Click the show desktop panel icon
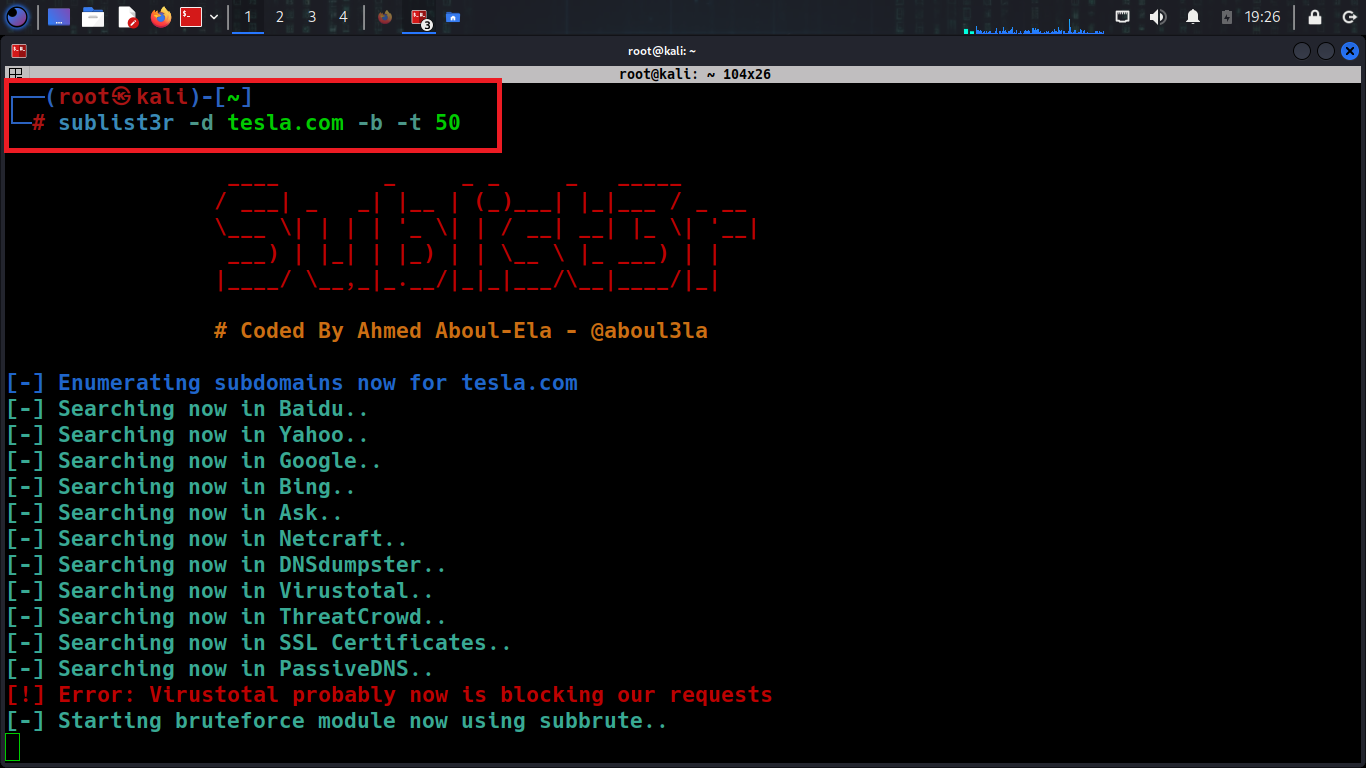The width and height of the screenshot is (1366, 768). click(59, 17)
